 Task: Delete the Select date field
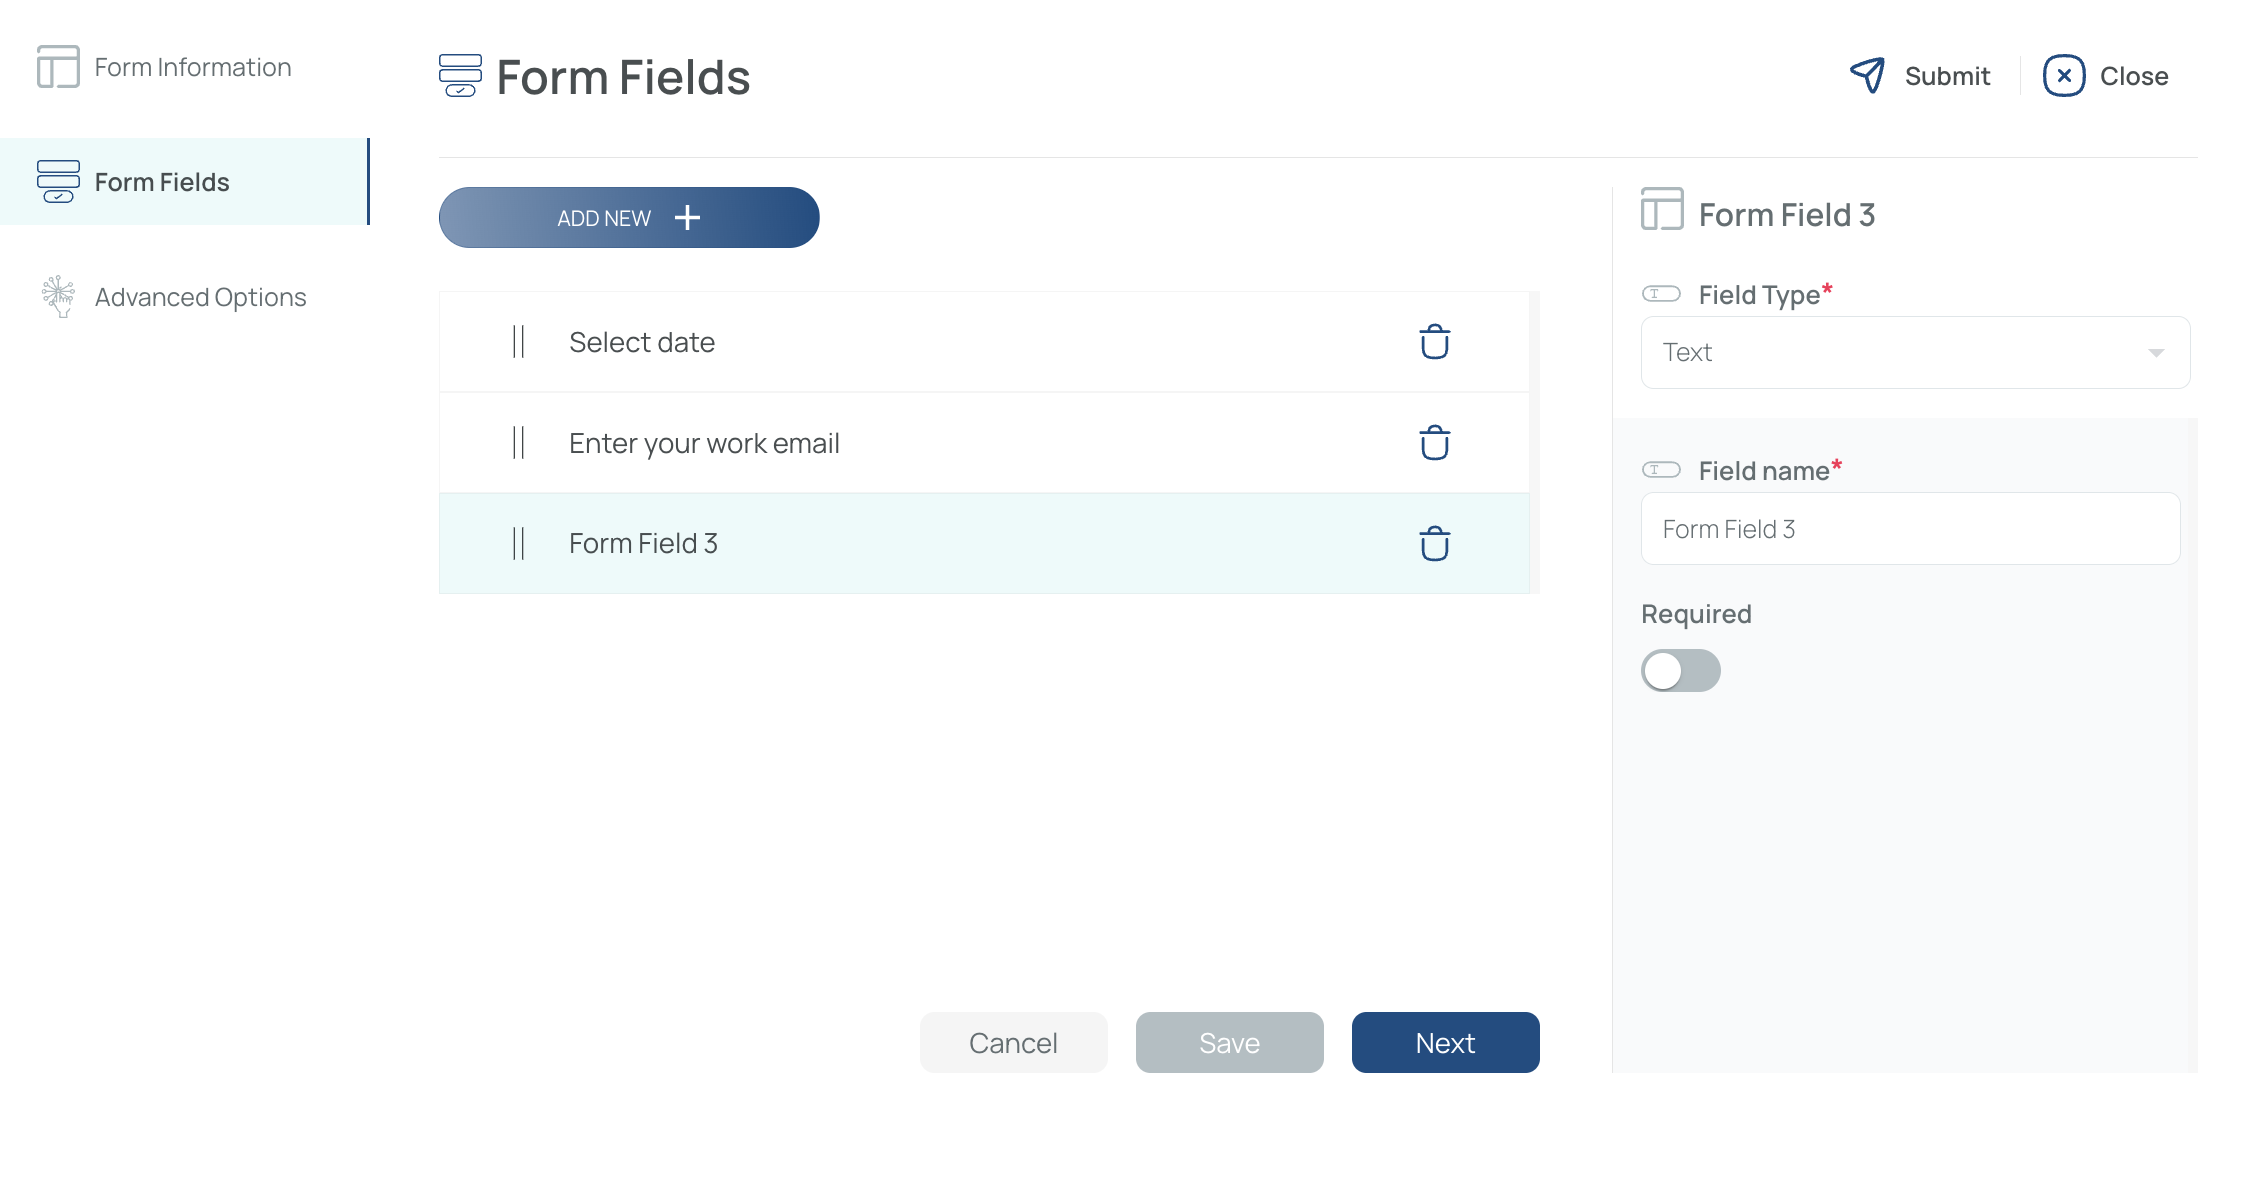pyautogui.click(x=1434, y=342)
